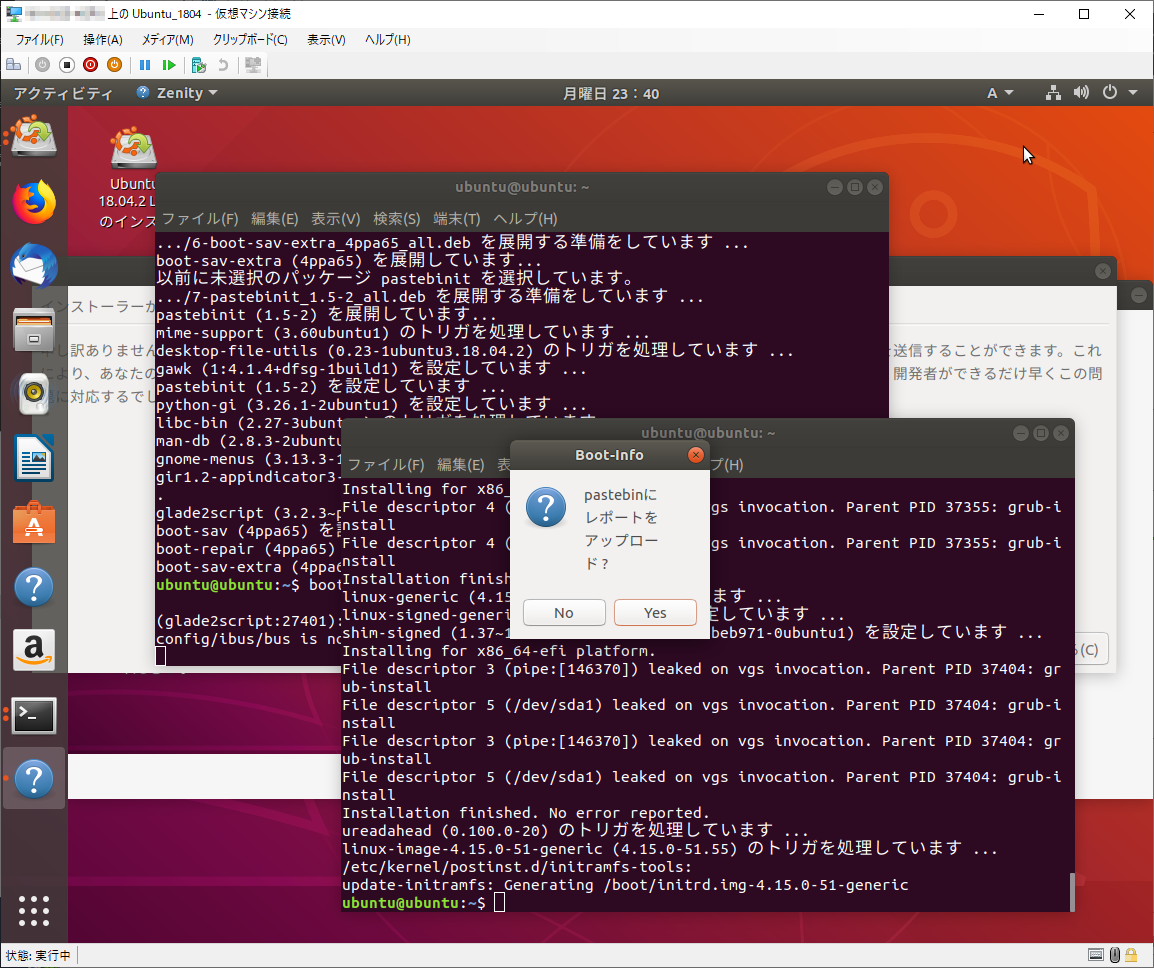Close the Boot-Info dialog

coord(695,455)
